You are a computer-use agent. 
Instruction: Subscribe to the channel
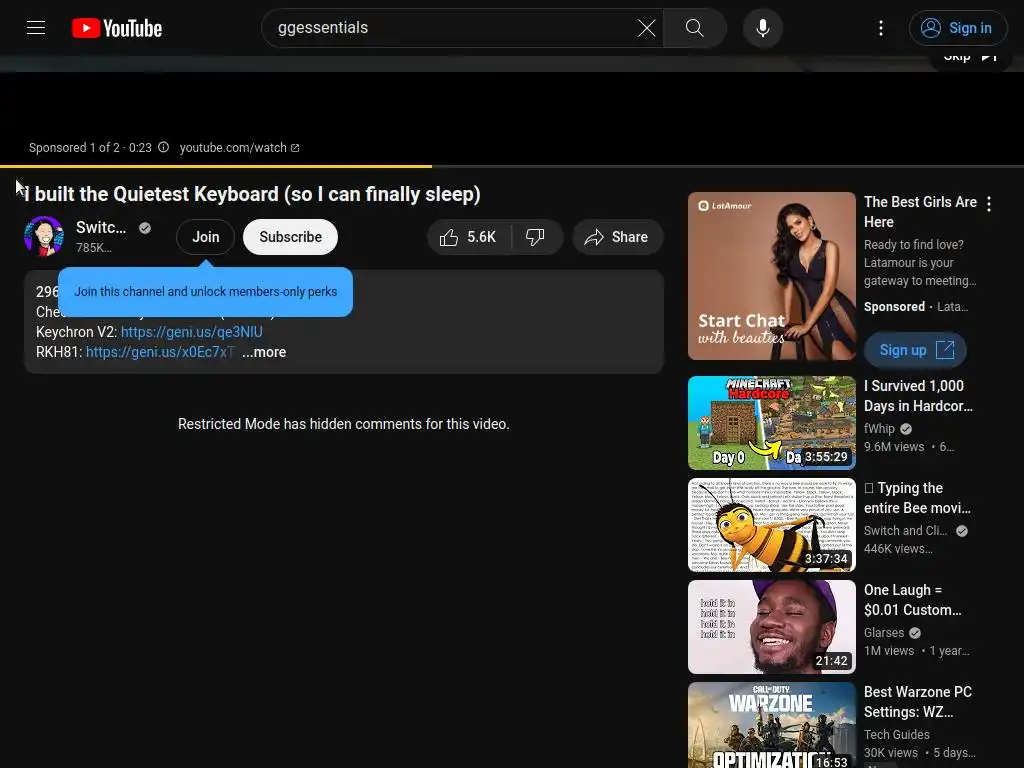291,237
